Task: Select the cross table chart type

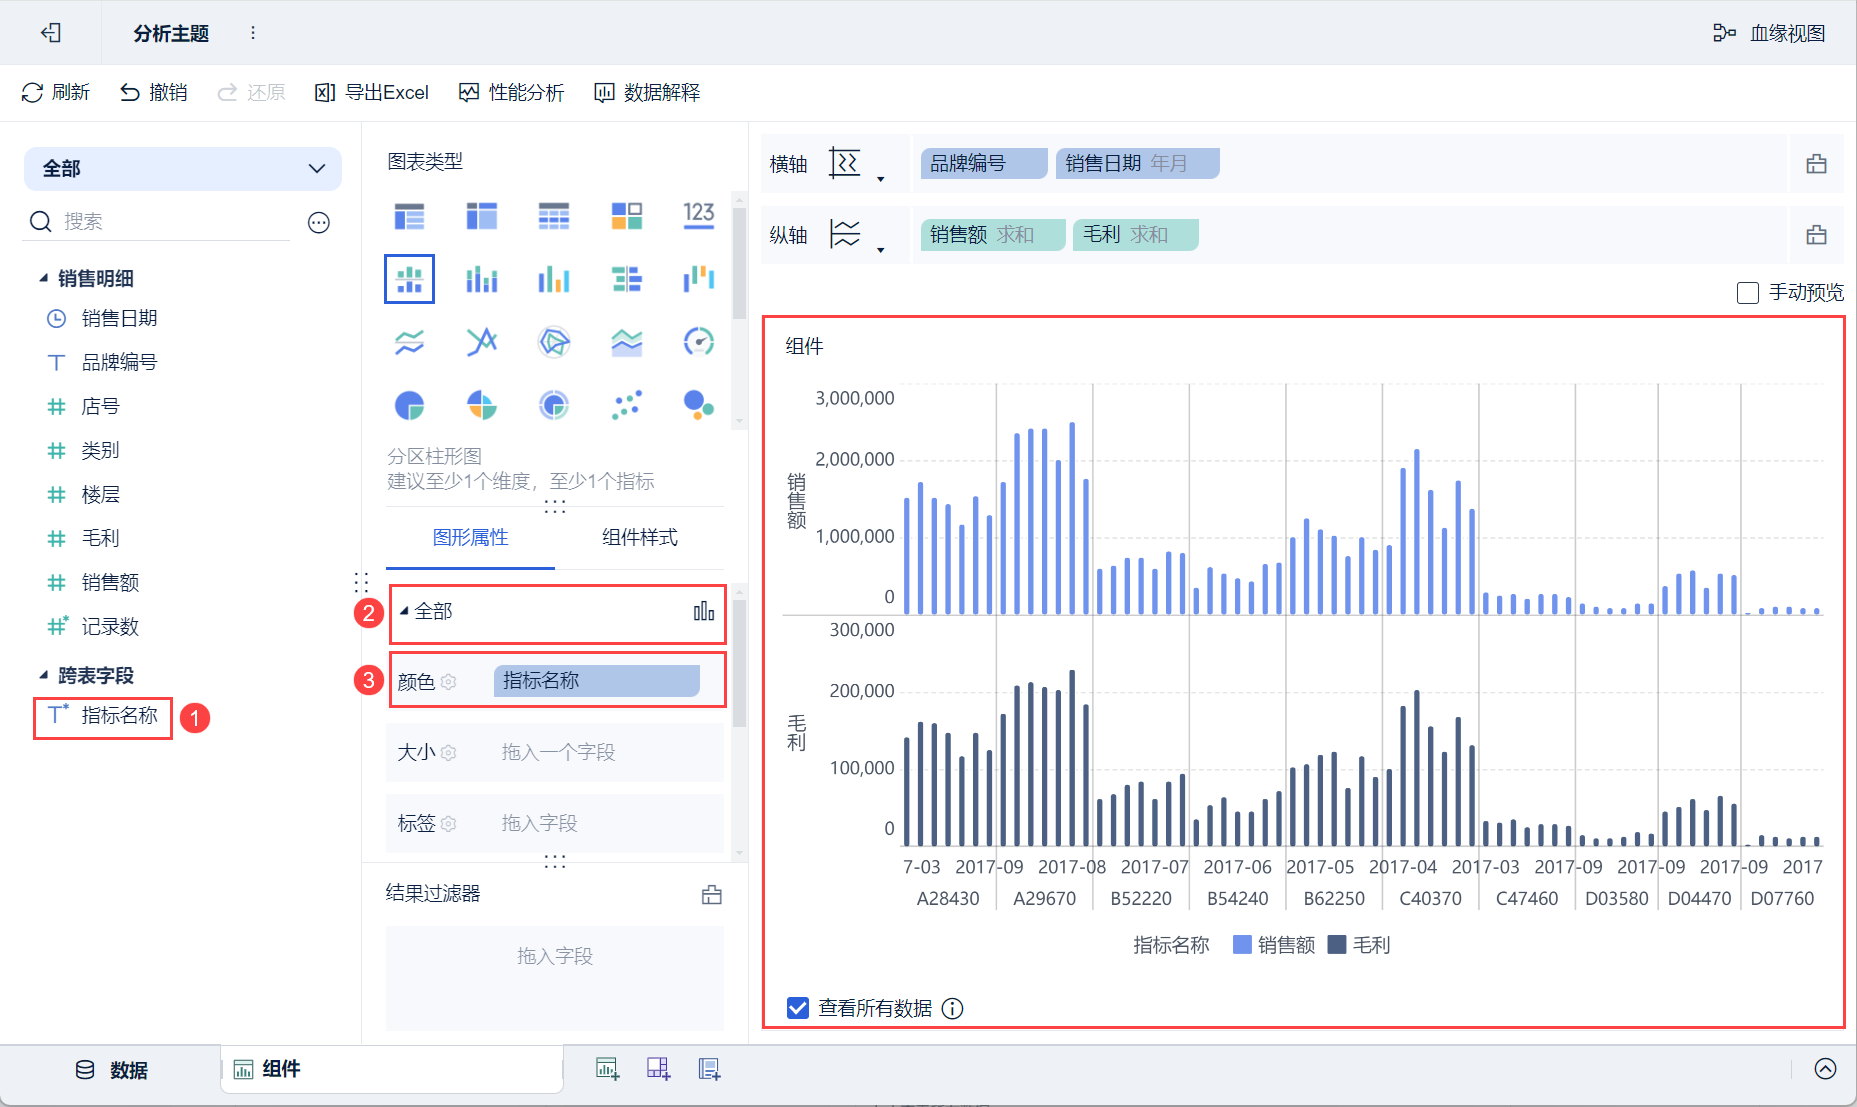Action: [x=481, y=216]
